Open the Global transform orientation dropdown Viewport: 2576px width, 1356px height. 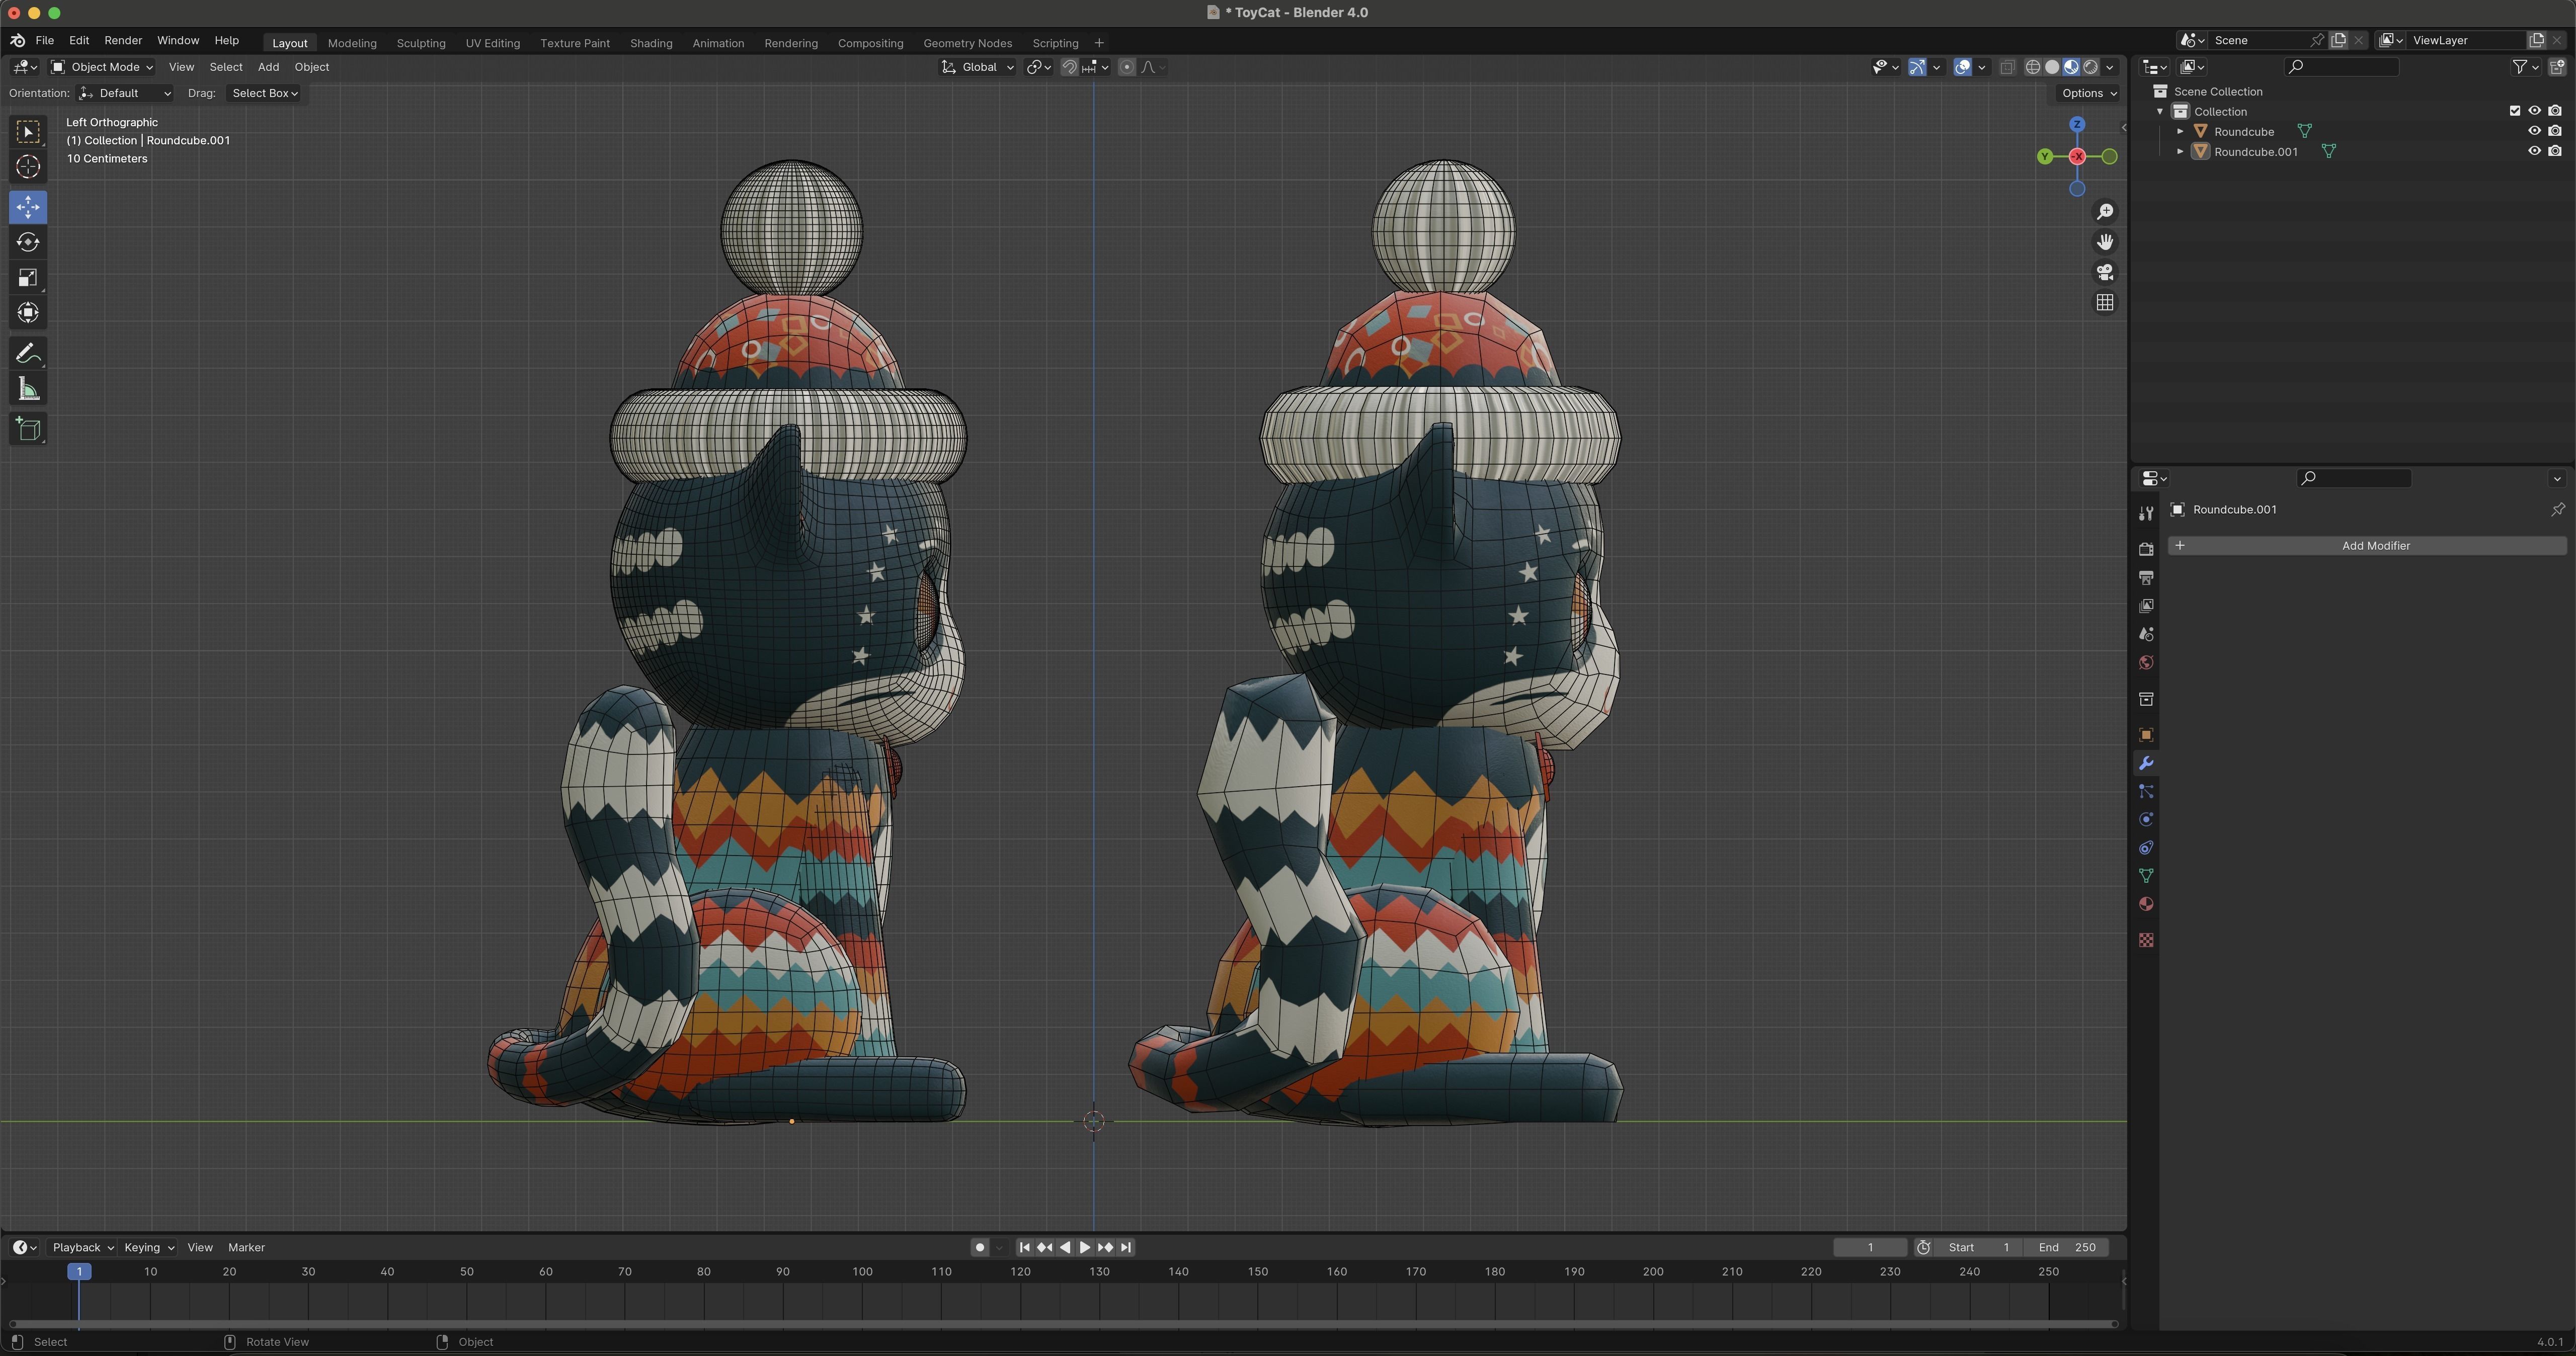(x=978, y=67)
